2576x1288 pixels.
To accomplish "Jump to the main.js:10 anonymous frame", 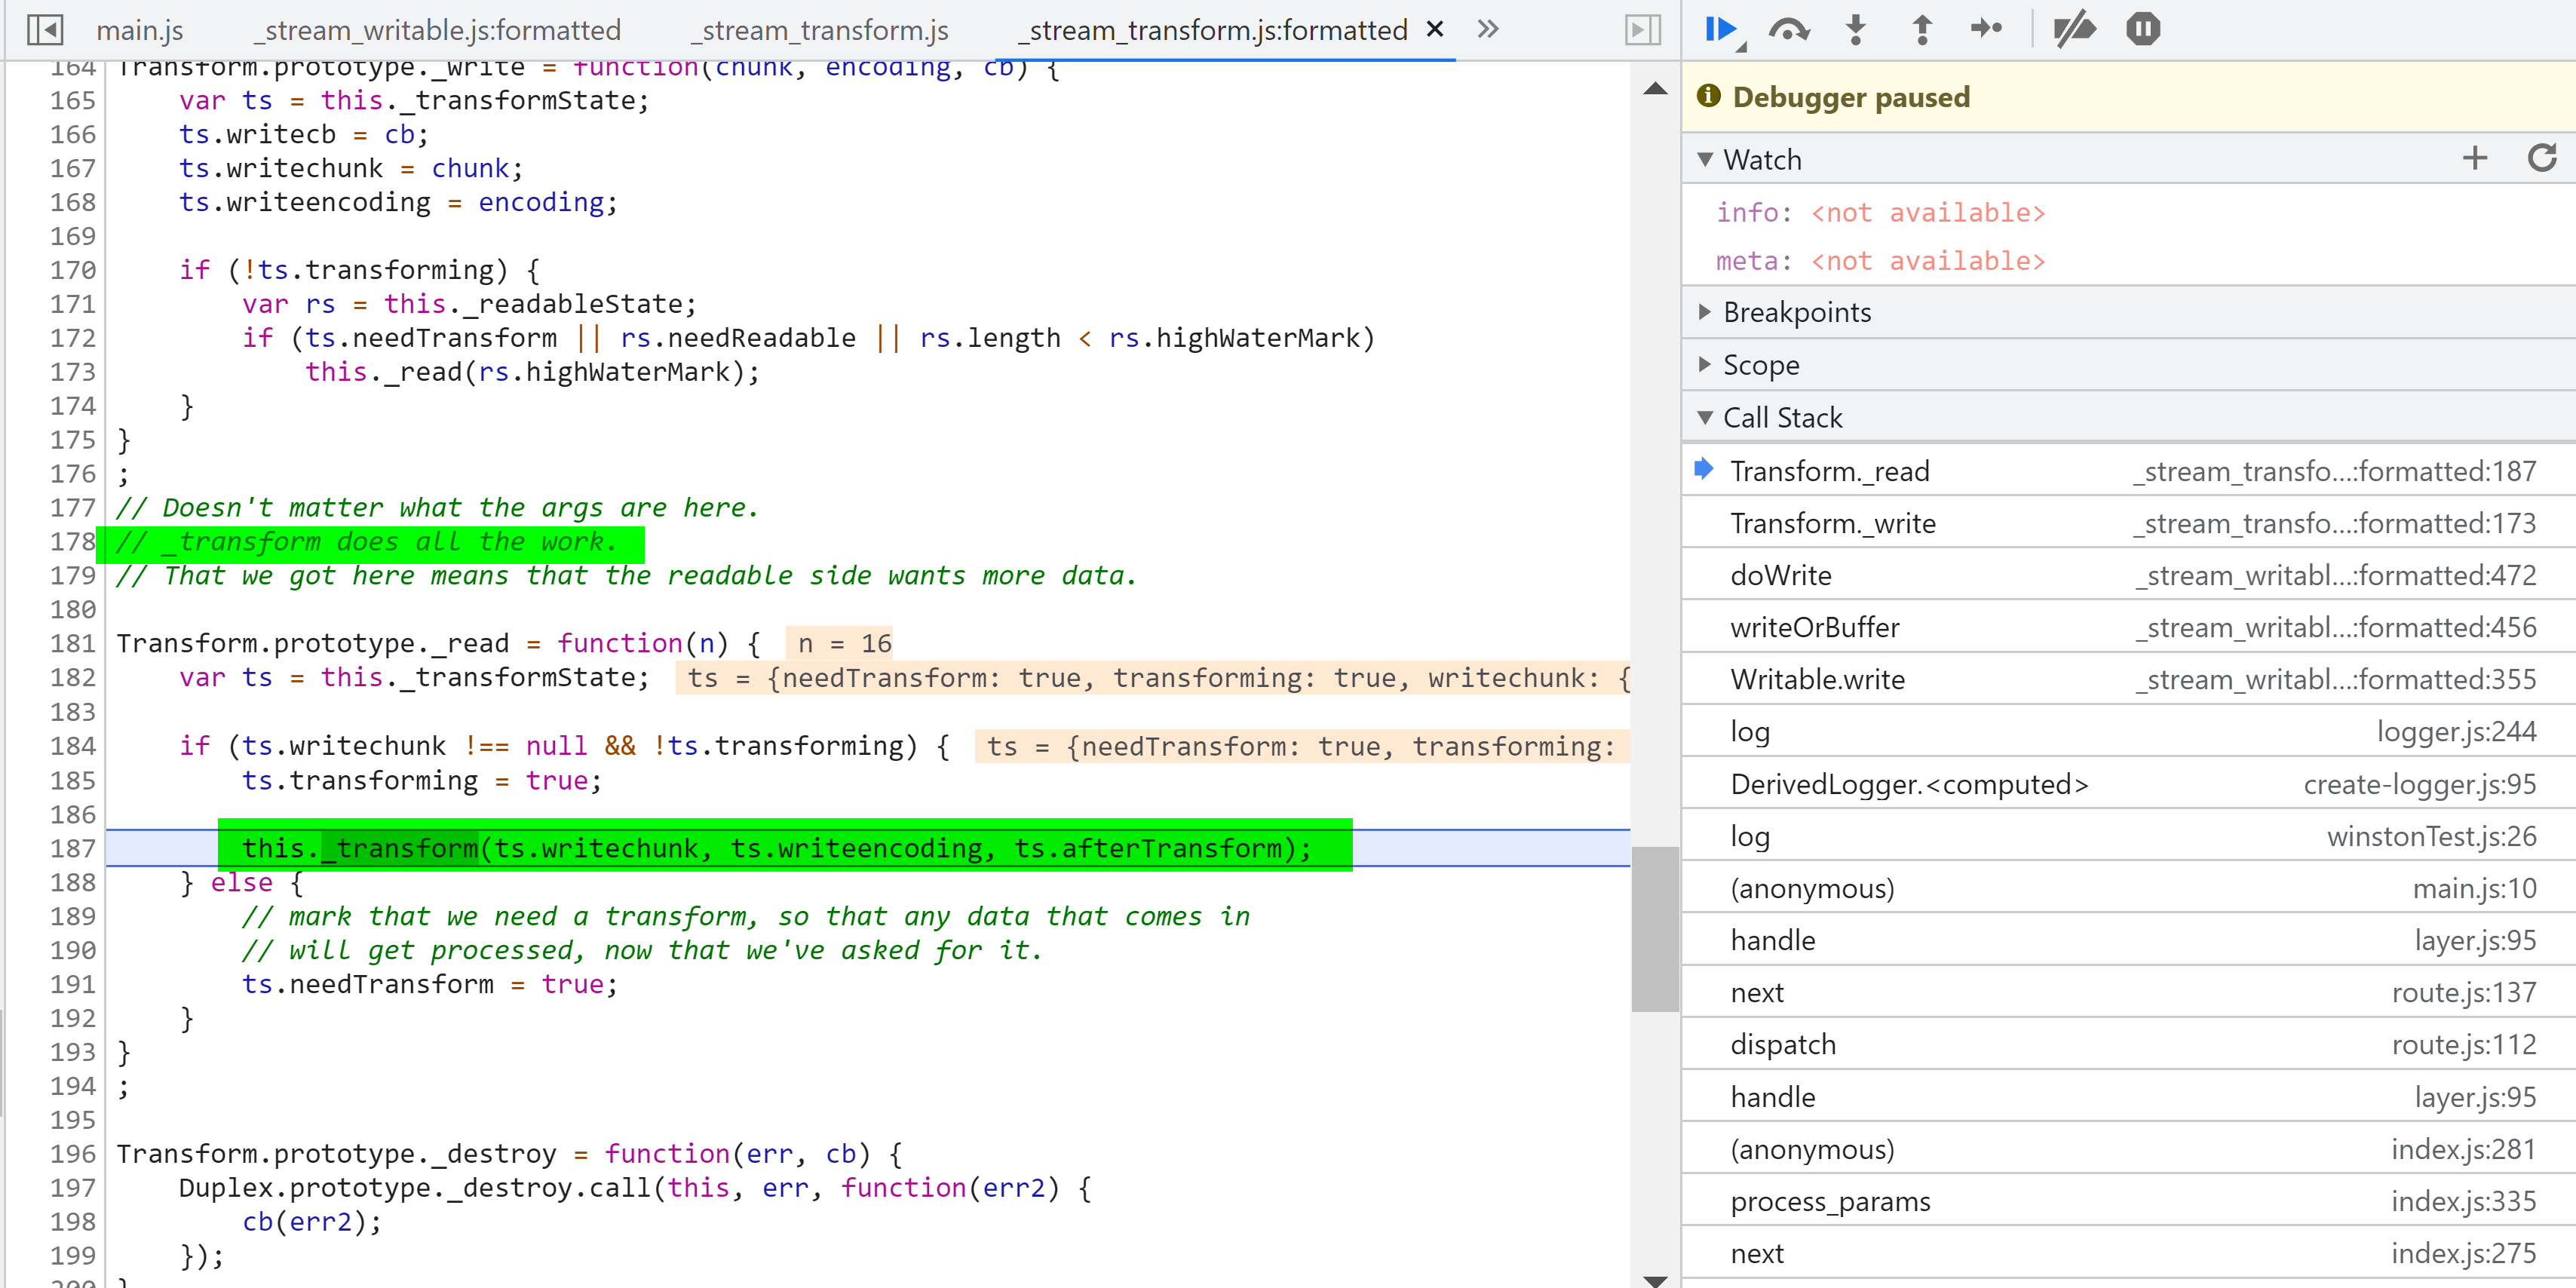I will 1812,888.
